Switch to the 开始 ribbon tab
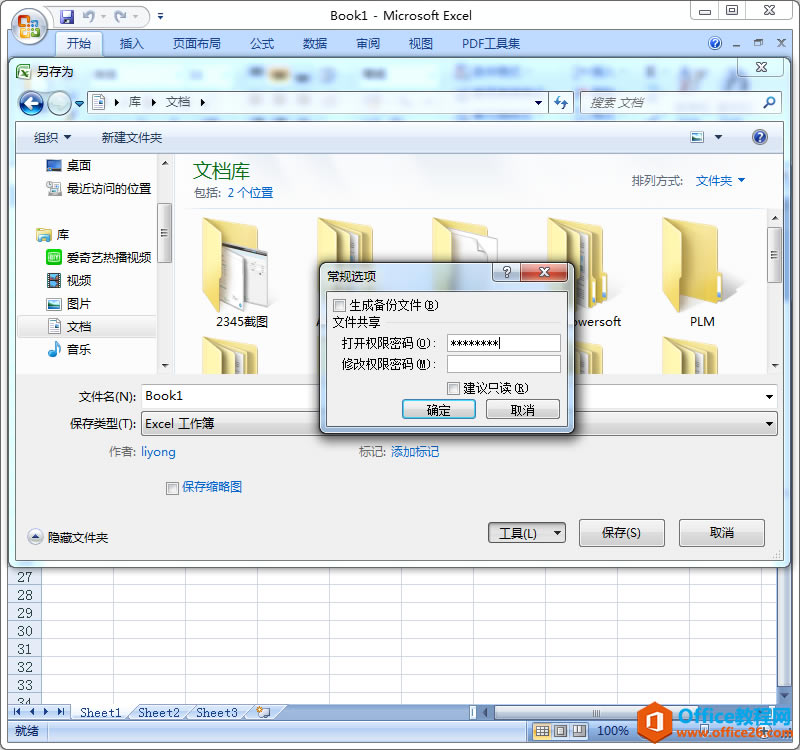The height and width of the screenshot is (750, 800). click(x=79, y=44)
